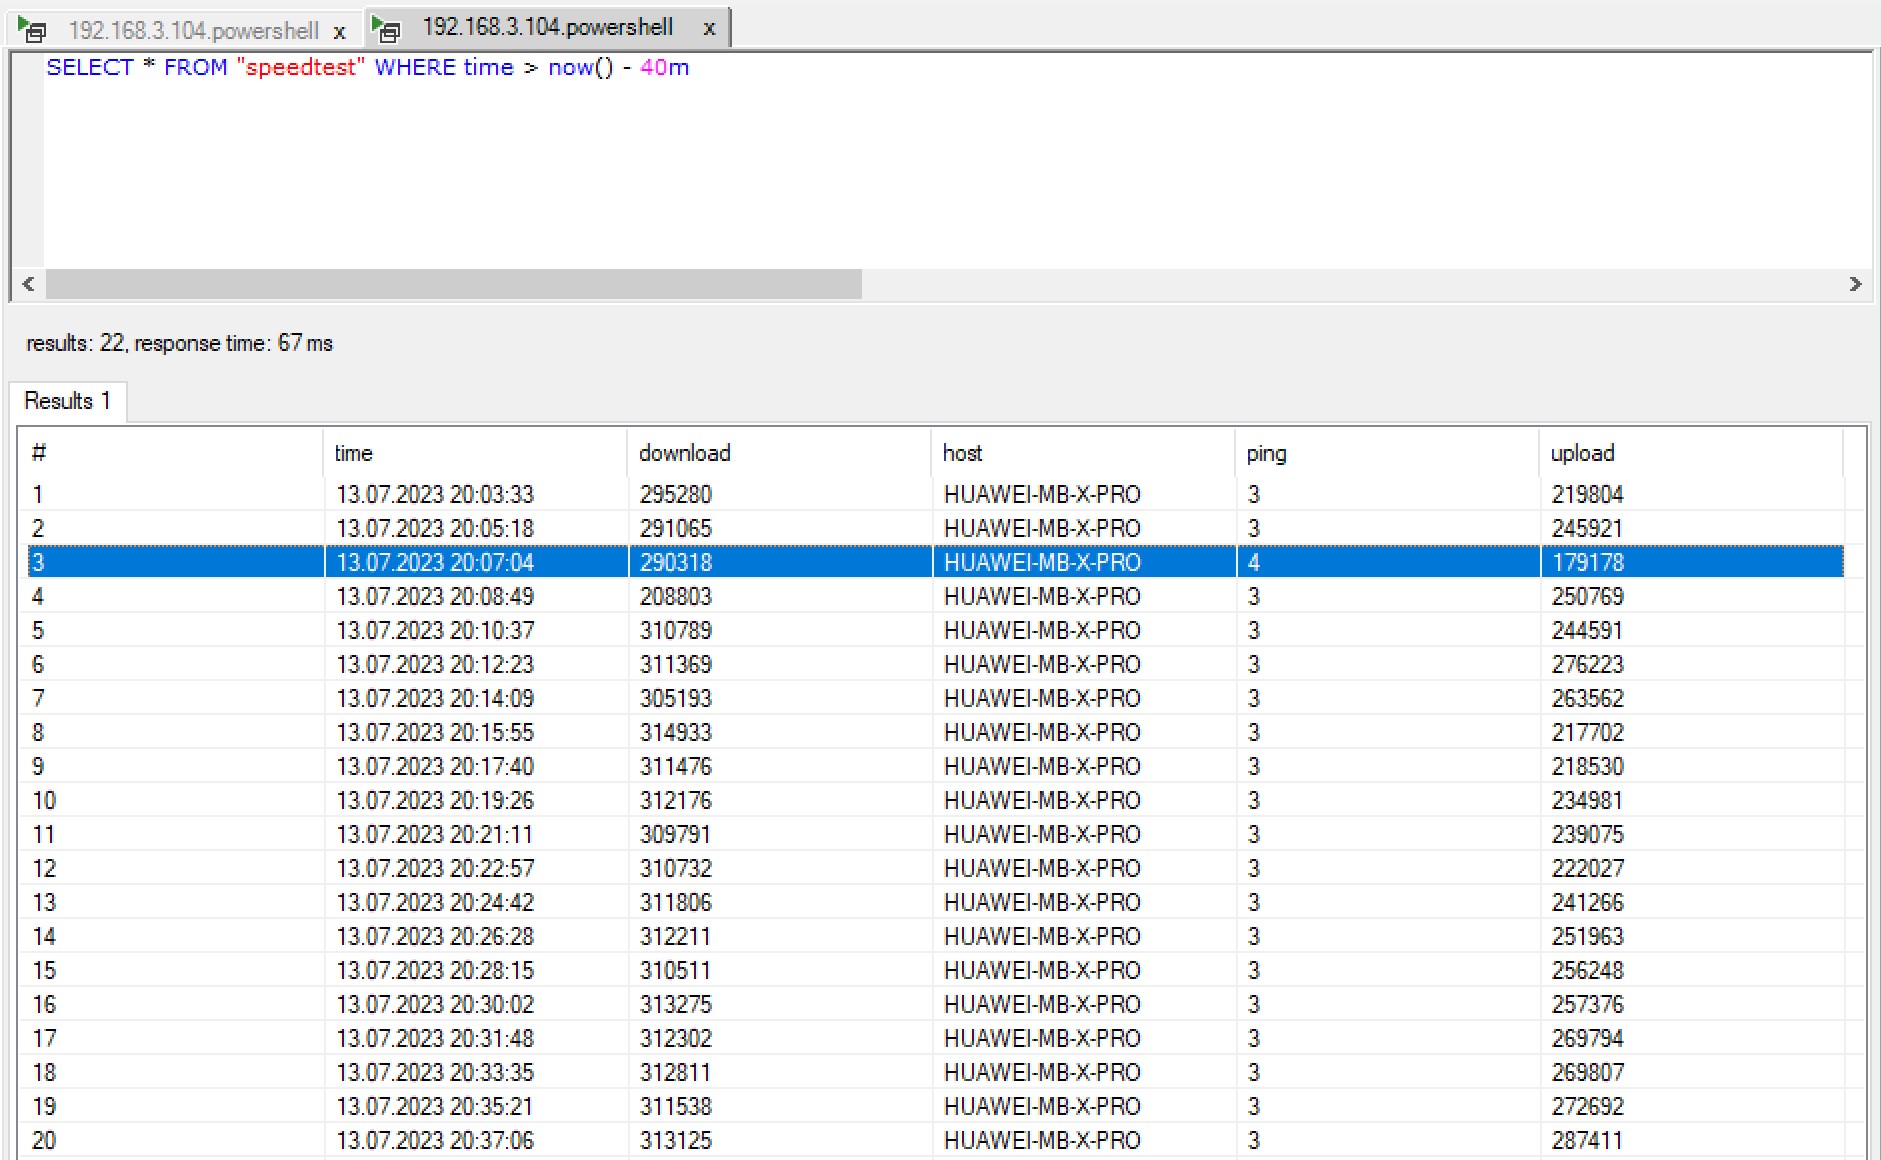Select row time 13.07.2023 20:22:57
The height and width of the screenshot is (1160, 1881).
point(435,868)
